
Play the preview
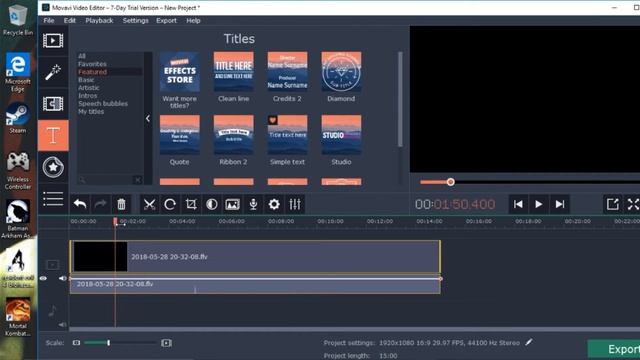[x=539, y=204]
